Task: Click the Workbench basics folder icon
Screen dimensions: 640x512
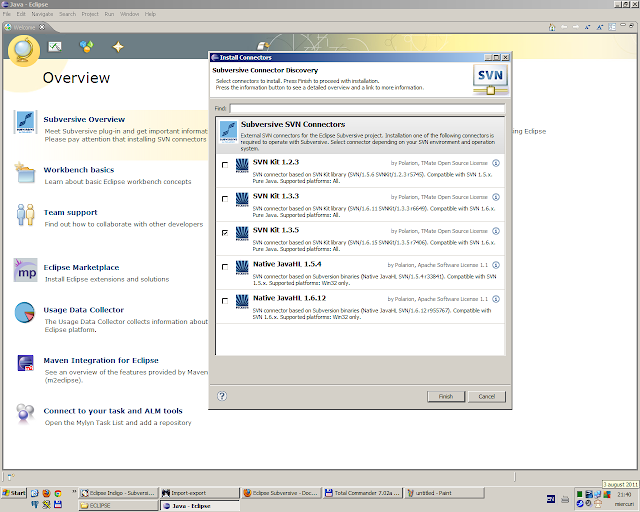Action: pyautogui.click(x=25, y=172)
